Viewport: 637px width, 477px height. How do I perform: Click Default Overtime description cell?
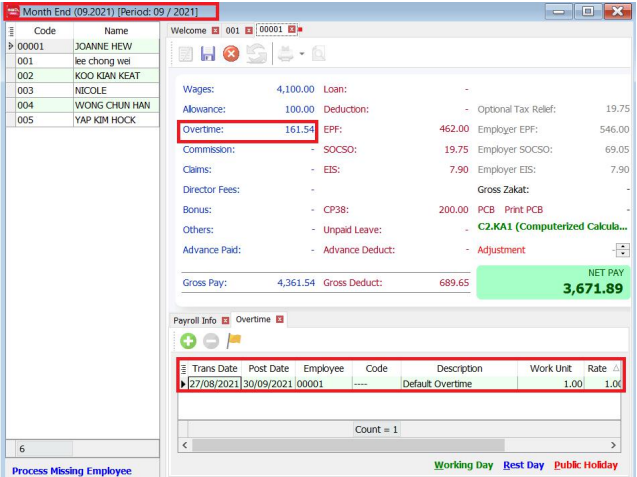click(x=459, y=384)
